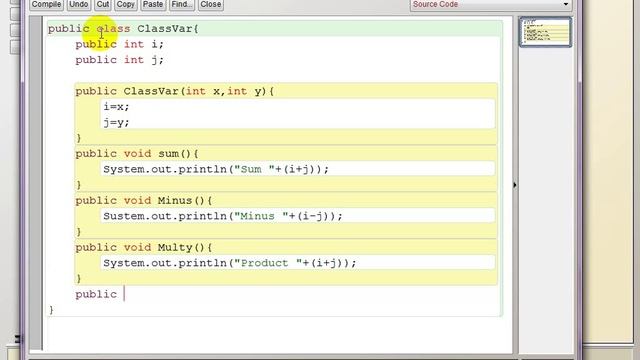The height and width of the screenshot is (360, 640).
Task: Click the code overview thumbnail panel
Action: [545, 32]
